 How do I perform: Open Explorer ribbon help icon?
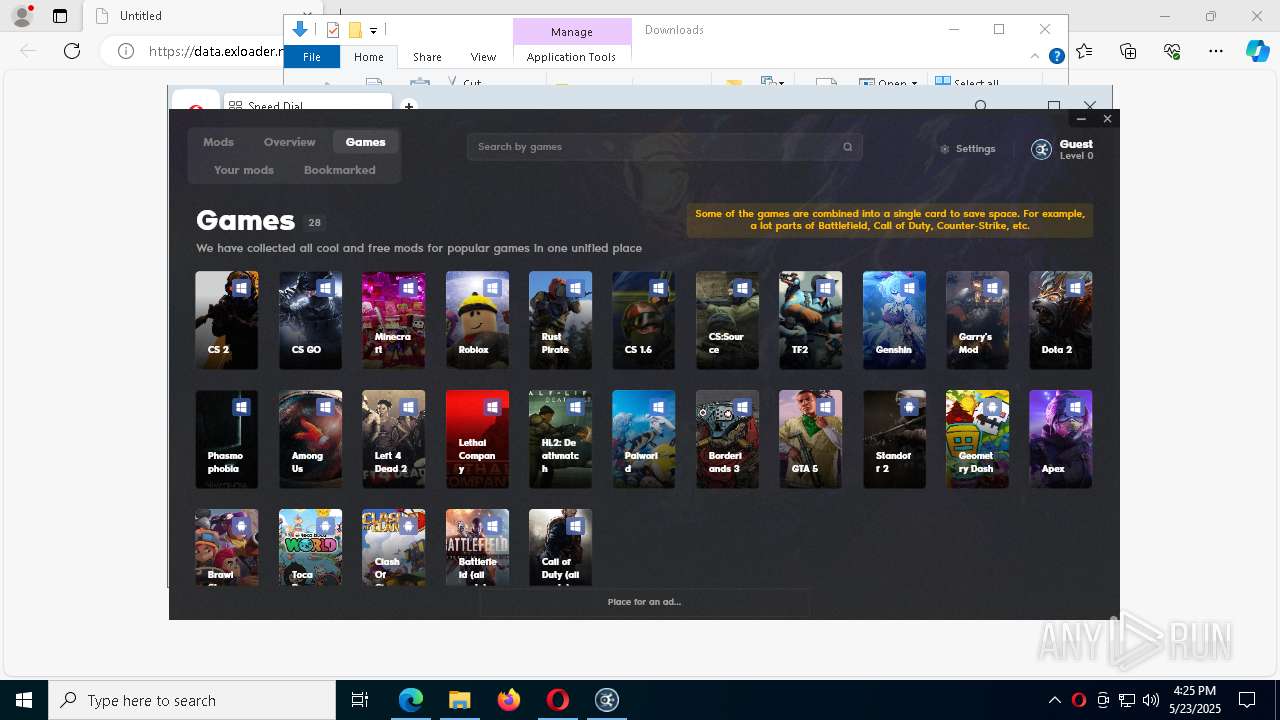coord(1056,57)
